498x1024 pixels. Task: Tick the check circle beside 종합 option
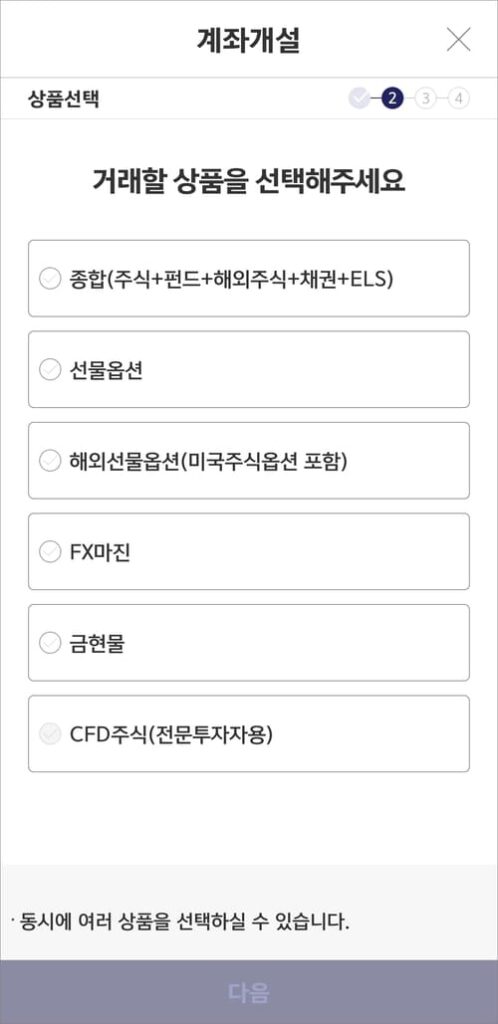point(50,279)
